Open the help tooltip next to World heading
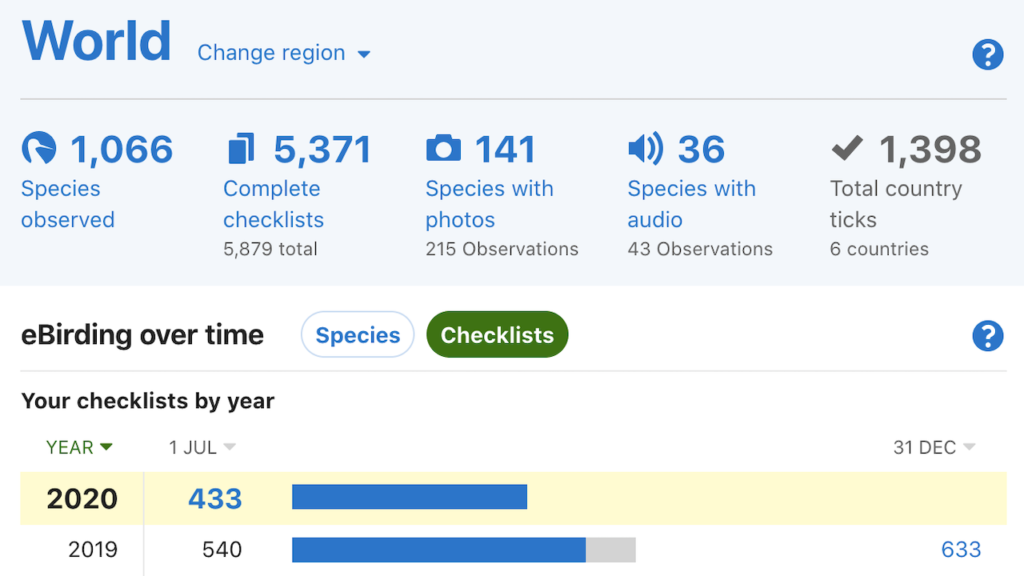The width and height of the screenshot is (1024, 576). coord(988,55)
